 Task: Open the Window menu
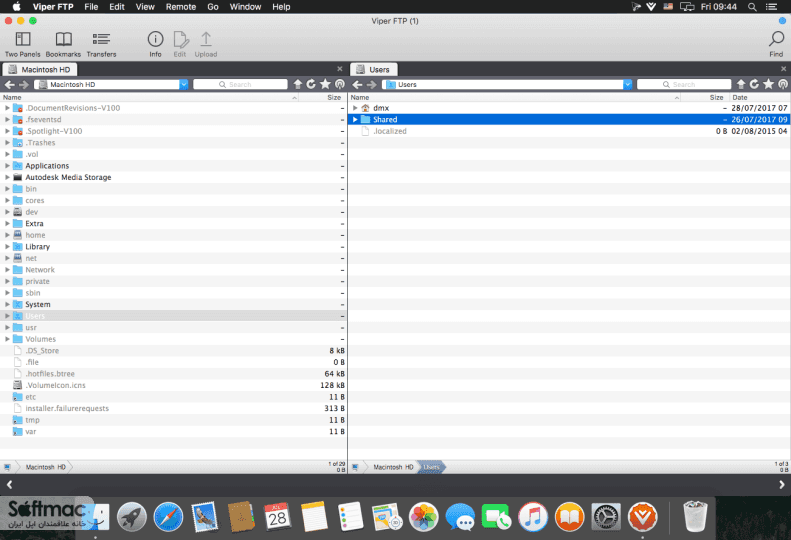coord(245,7)
